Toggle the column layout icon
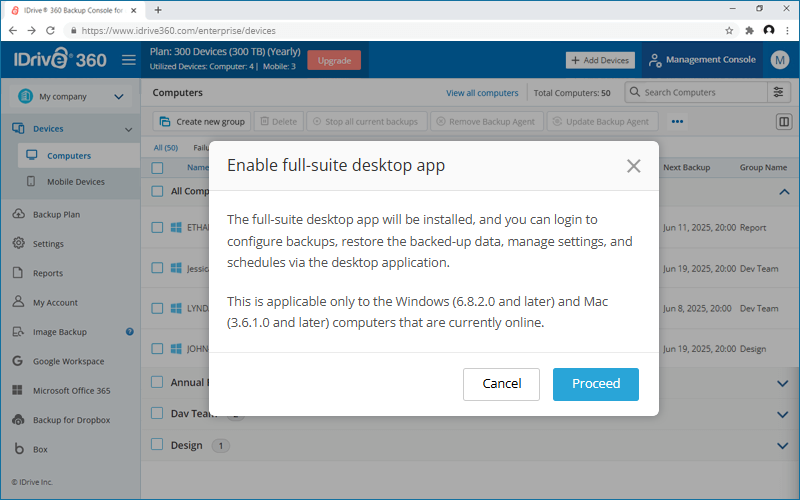Viewport: 800px width, 500px height. pyautogui.click(x=784, y=121)
